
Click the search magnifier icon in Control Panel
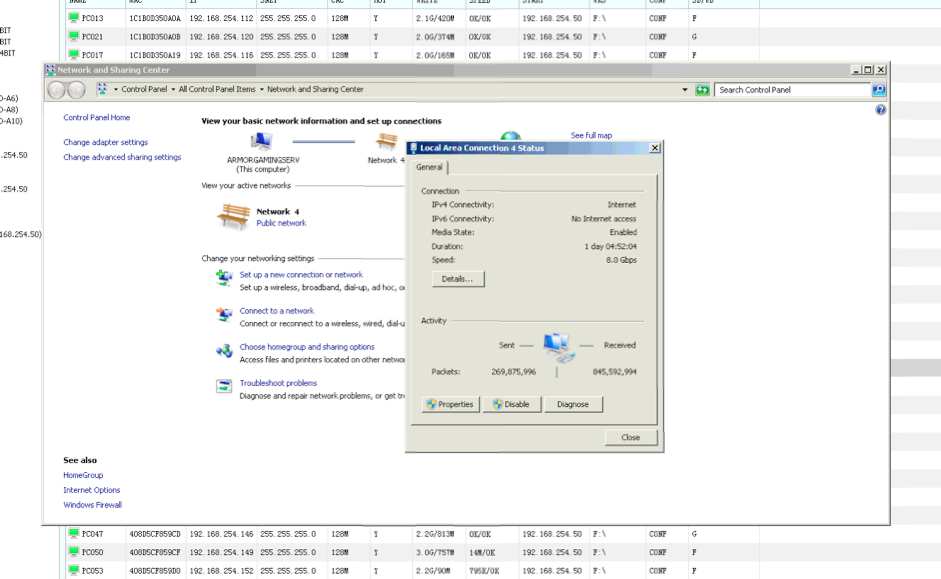(x=878, y=90)
